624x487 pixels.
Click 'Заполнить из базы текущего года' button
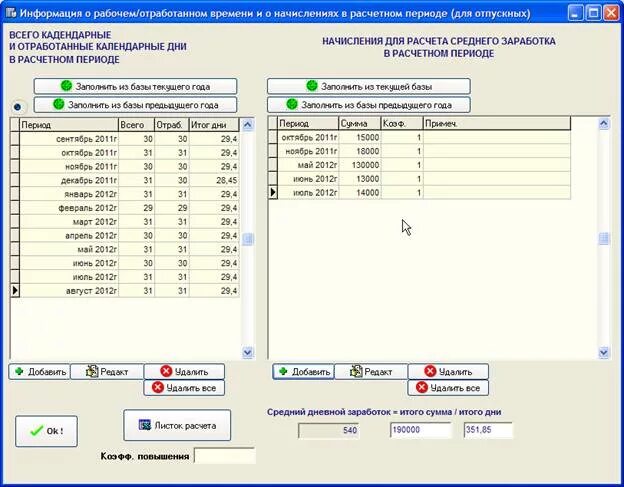point(135,86)
